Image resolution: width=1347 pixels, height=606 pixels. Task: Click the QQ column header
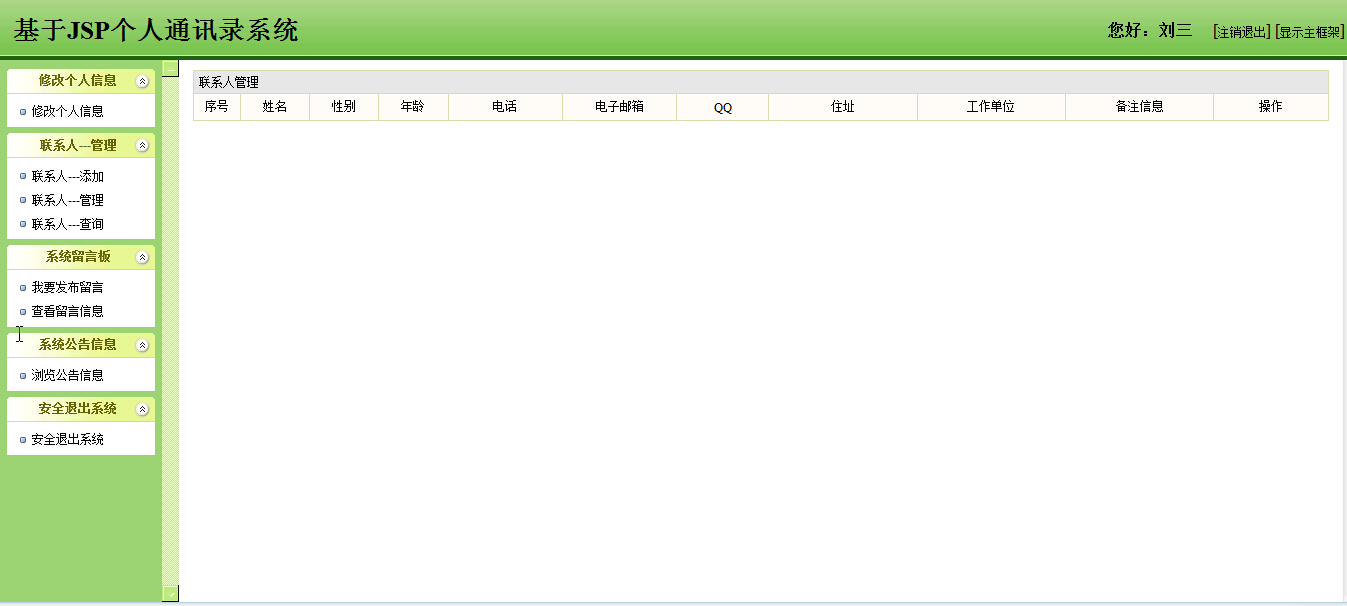point(722,107)
